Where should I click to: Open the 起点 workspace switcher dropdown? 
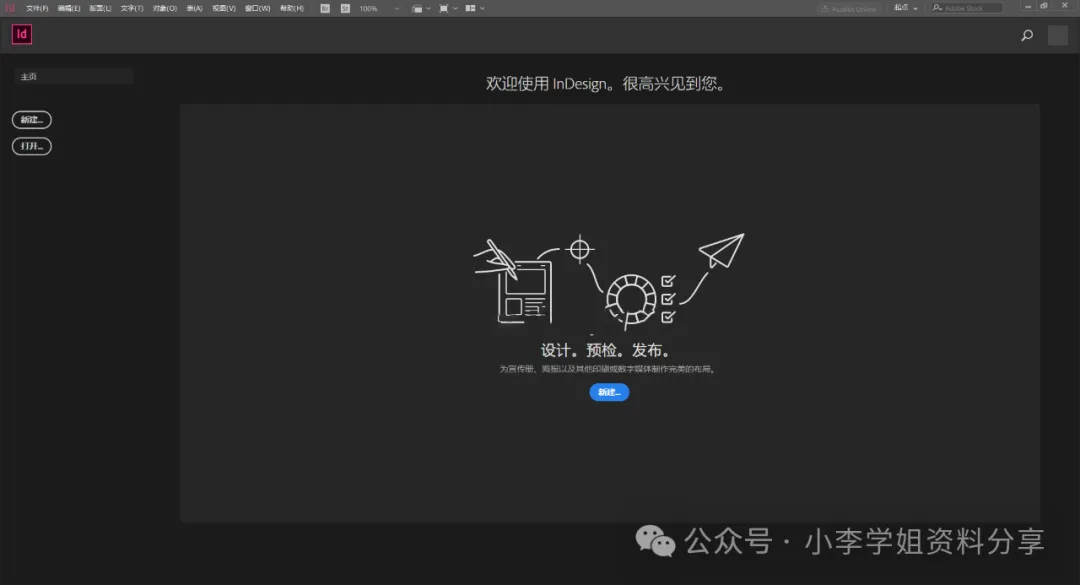906,8
